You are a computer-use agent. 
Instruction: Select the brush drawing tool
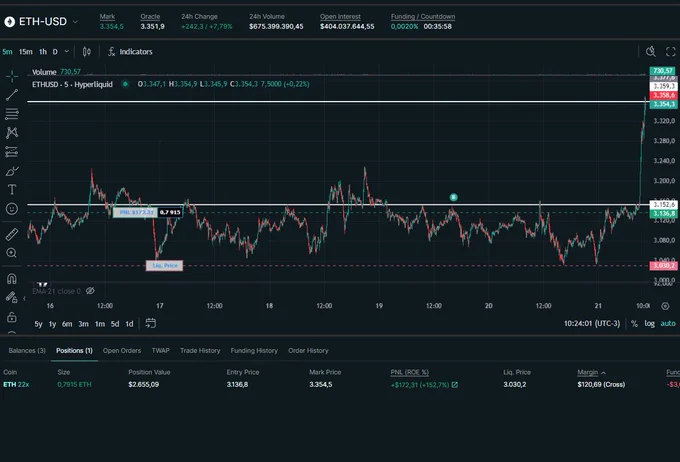tap(12, 171)
